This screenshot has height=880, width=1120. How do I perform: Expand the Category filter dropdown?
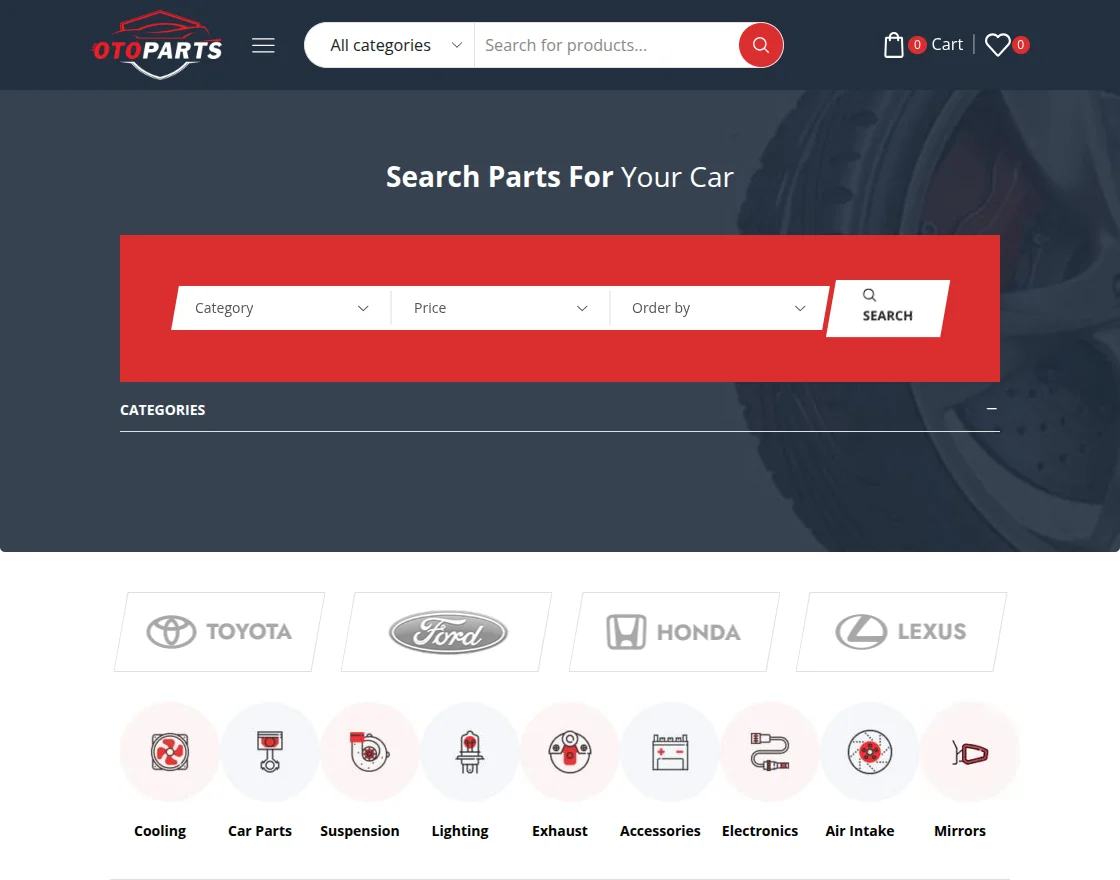[280, 308]
